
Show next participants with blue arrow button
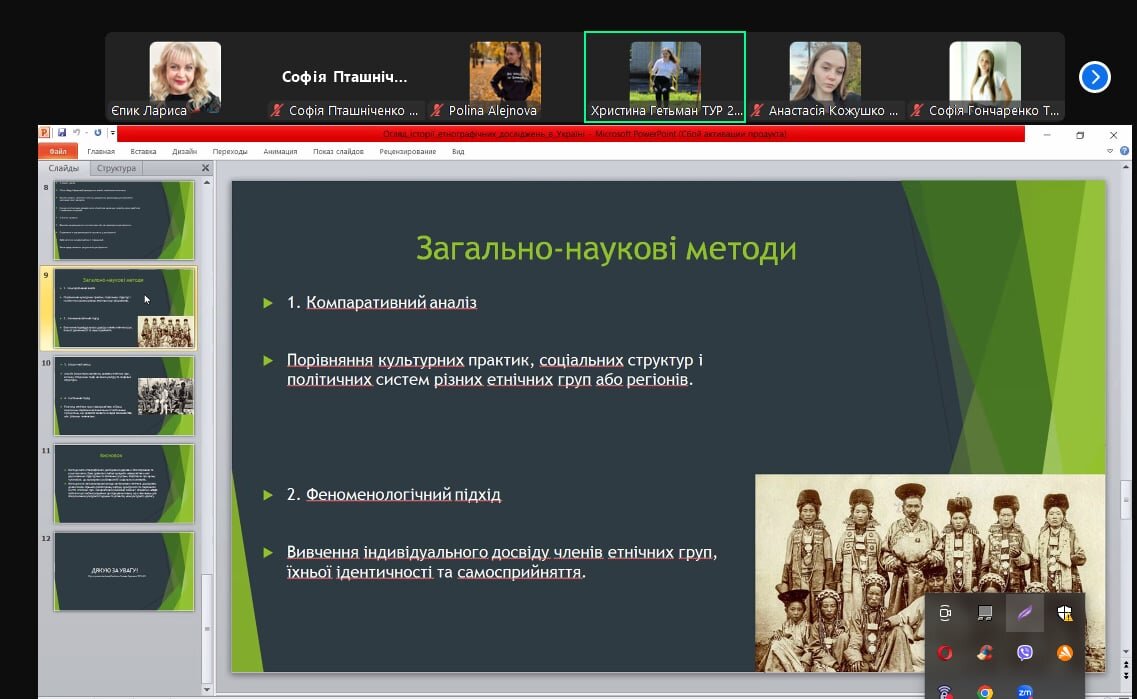pos(1095,77)
